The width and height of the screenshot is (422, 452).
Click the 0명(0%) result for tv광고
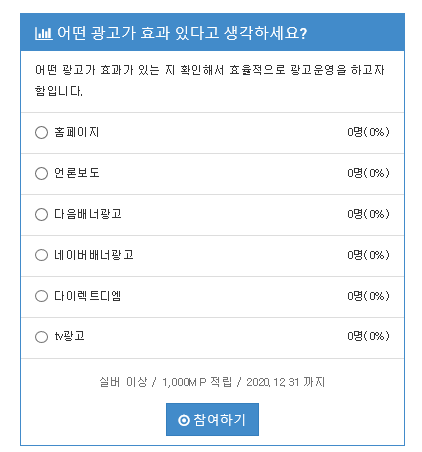tap(368, 336)
